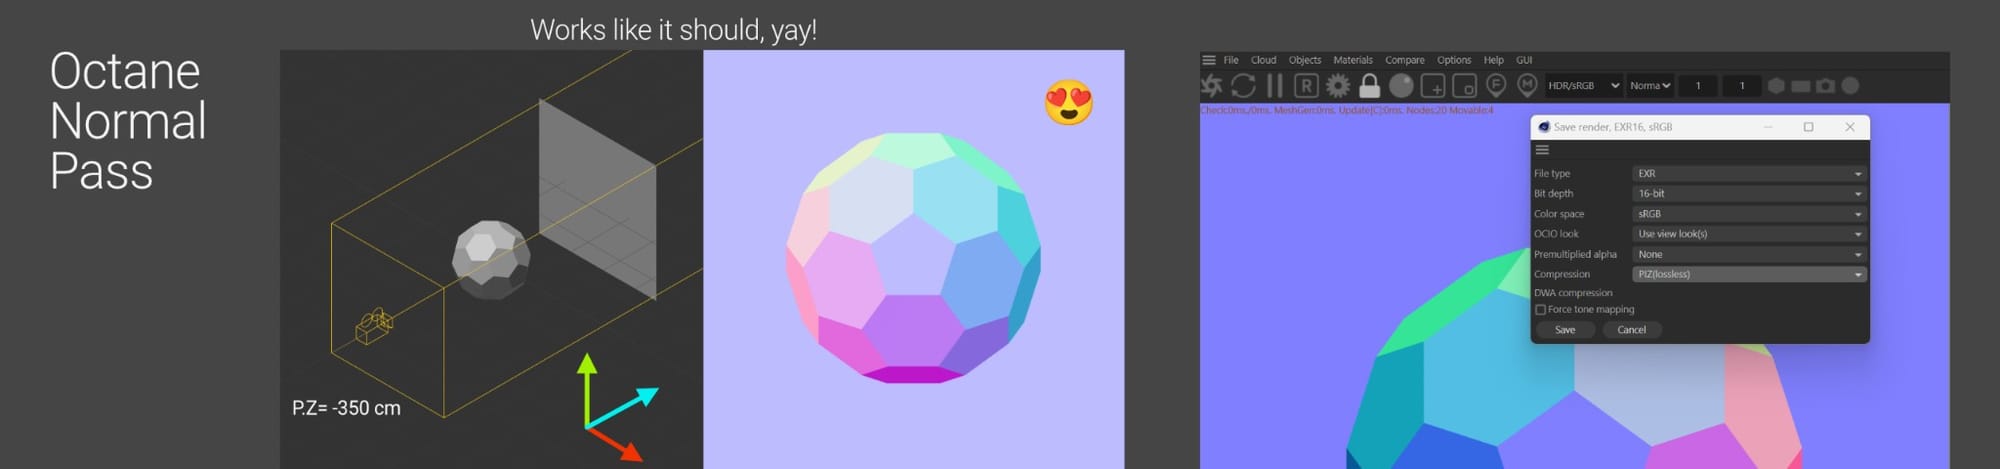This screenshot has width=2000, height=469.
Task: Open the Bit depth 16-bit dropdown
Action: (x=1749, y=194)
